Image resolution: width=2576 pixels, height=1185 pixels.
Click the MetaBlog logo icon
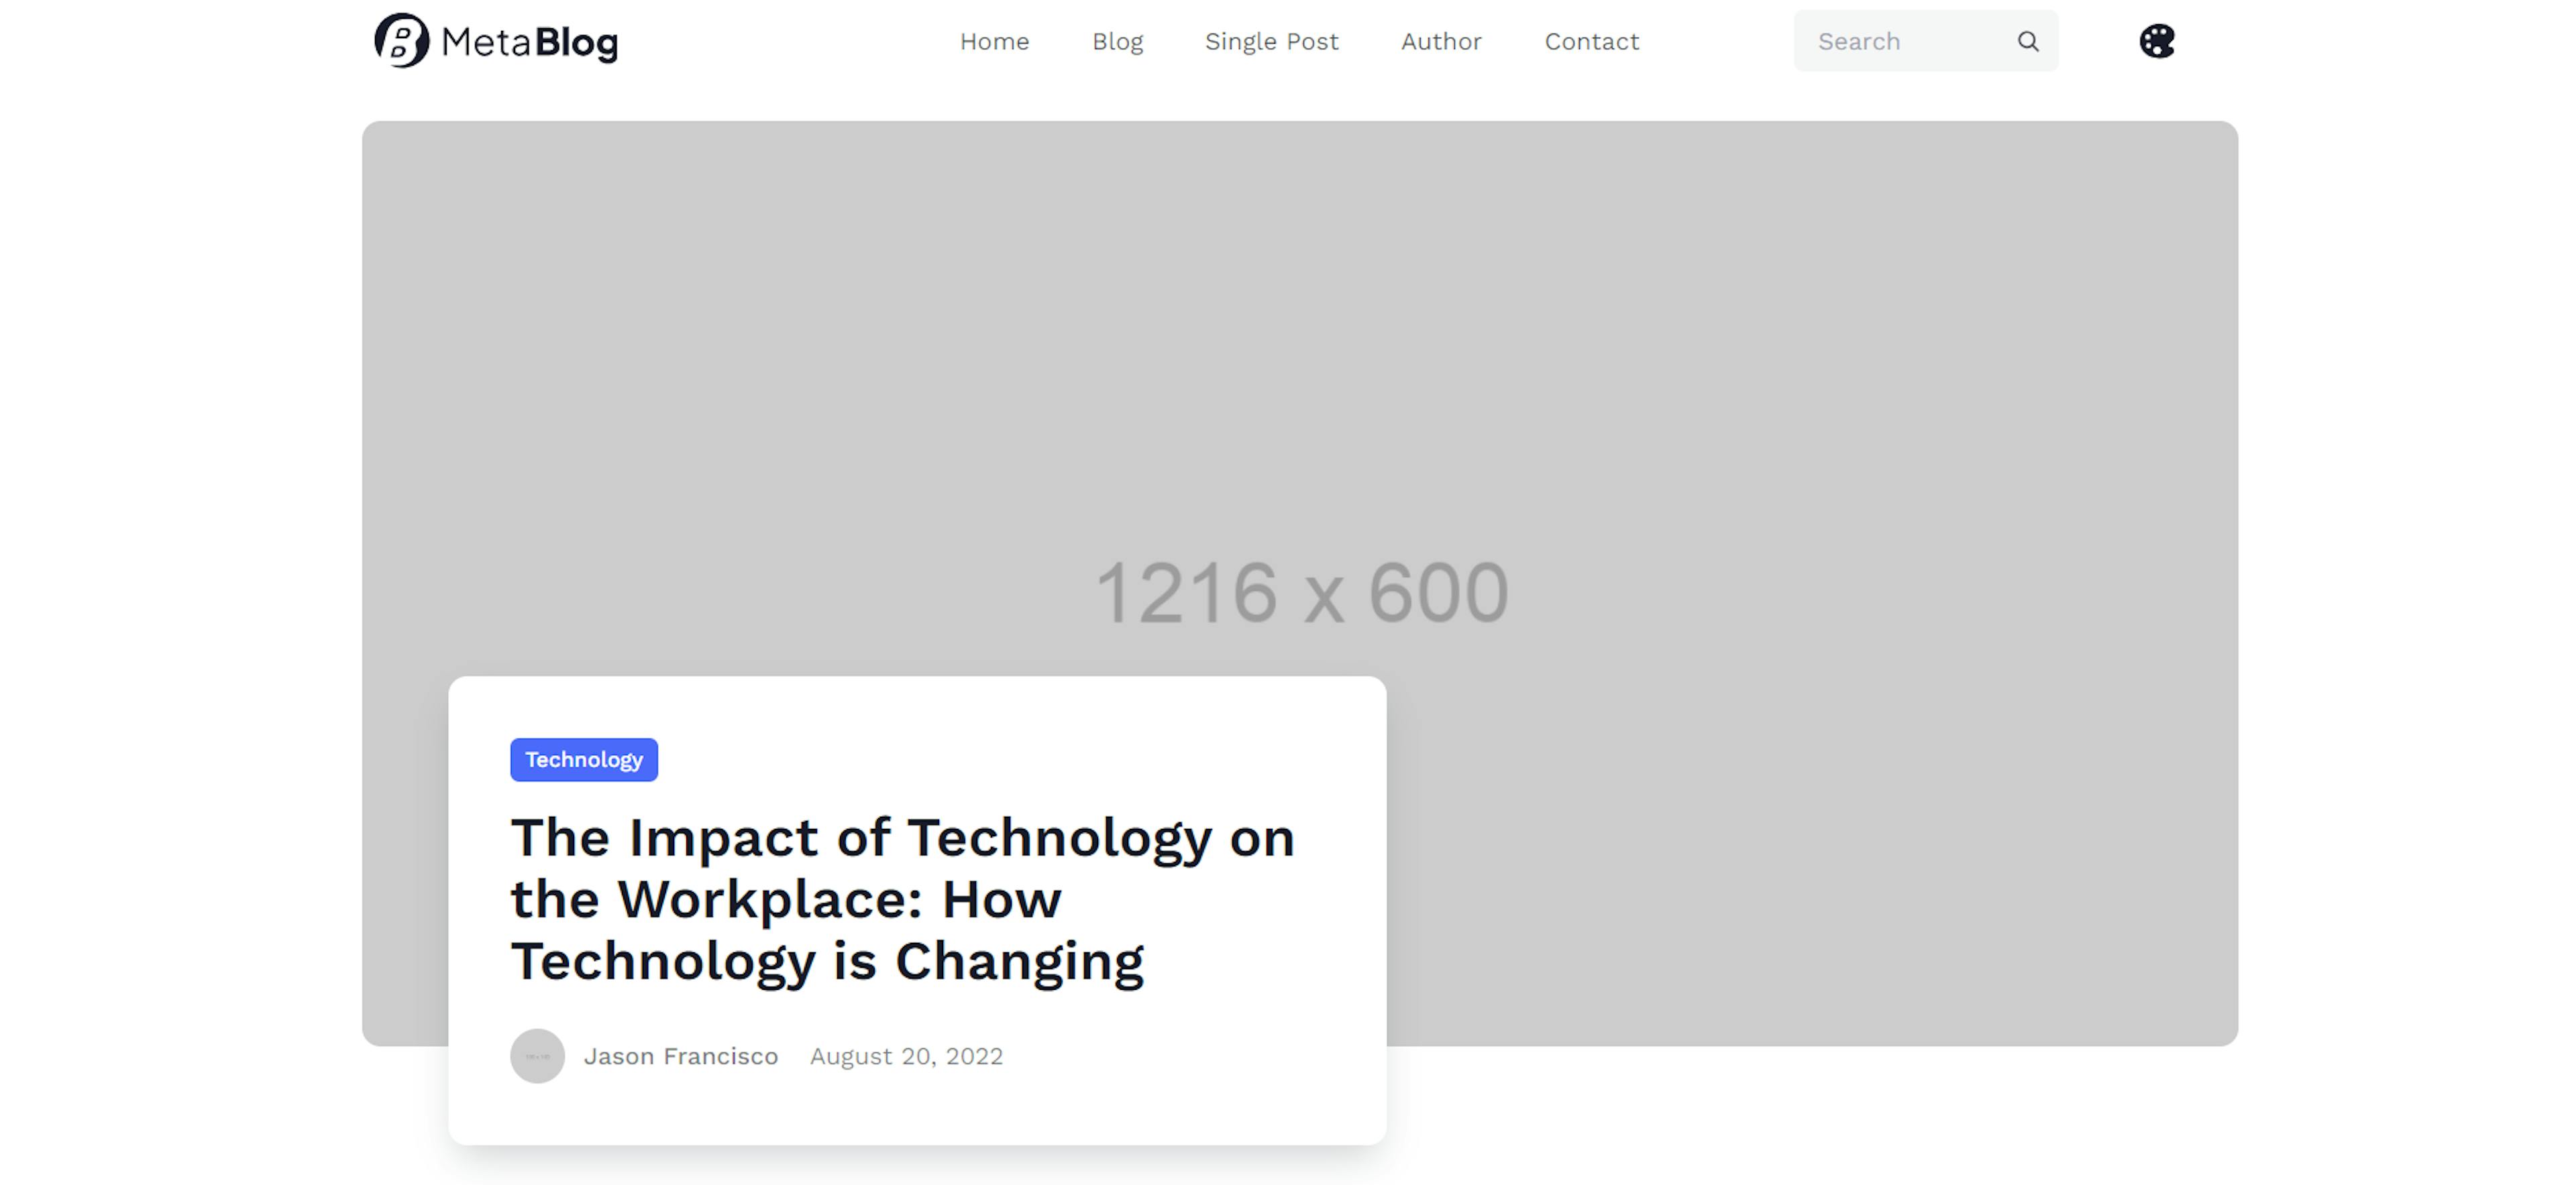point(401,41)
